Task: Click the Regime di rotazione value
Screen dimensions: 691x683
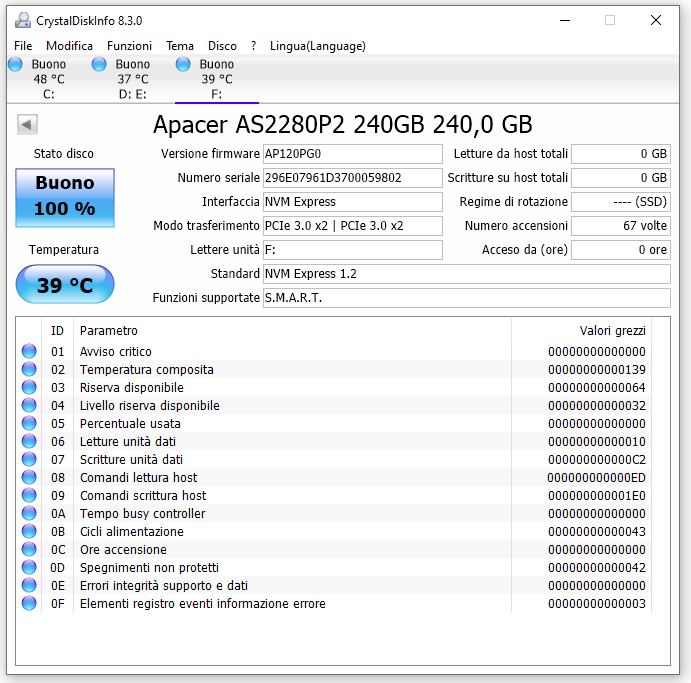Action: [621, 202]
